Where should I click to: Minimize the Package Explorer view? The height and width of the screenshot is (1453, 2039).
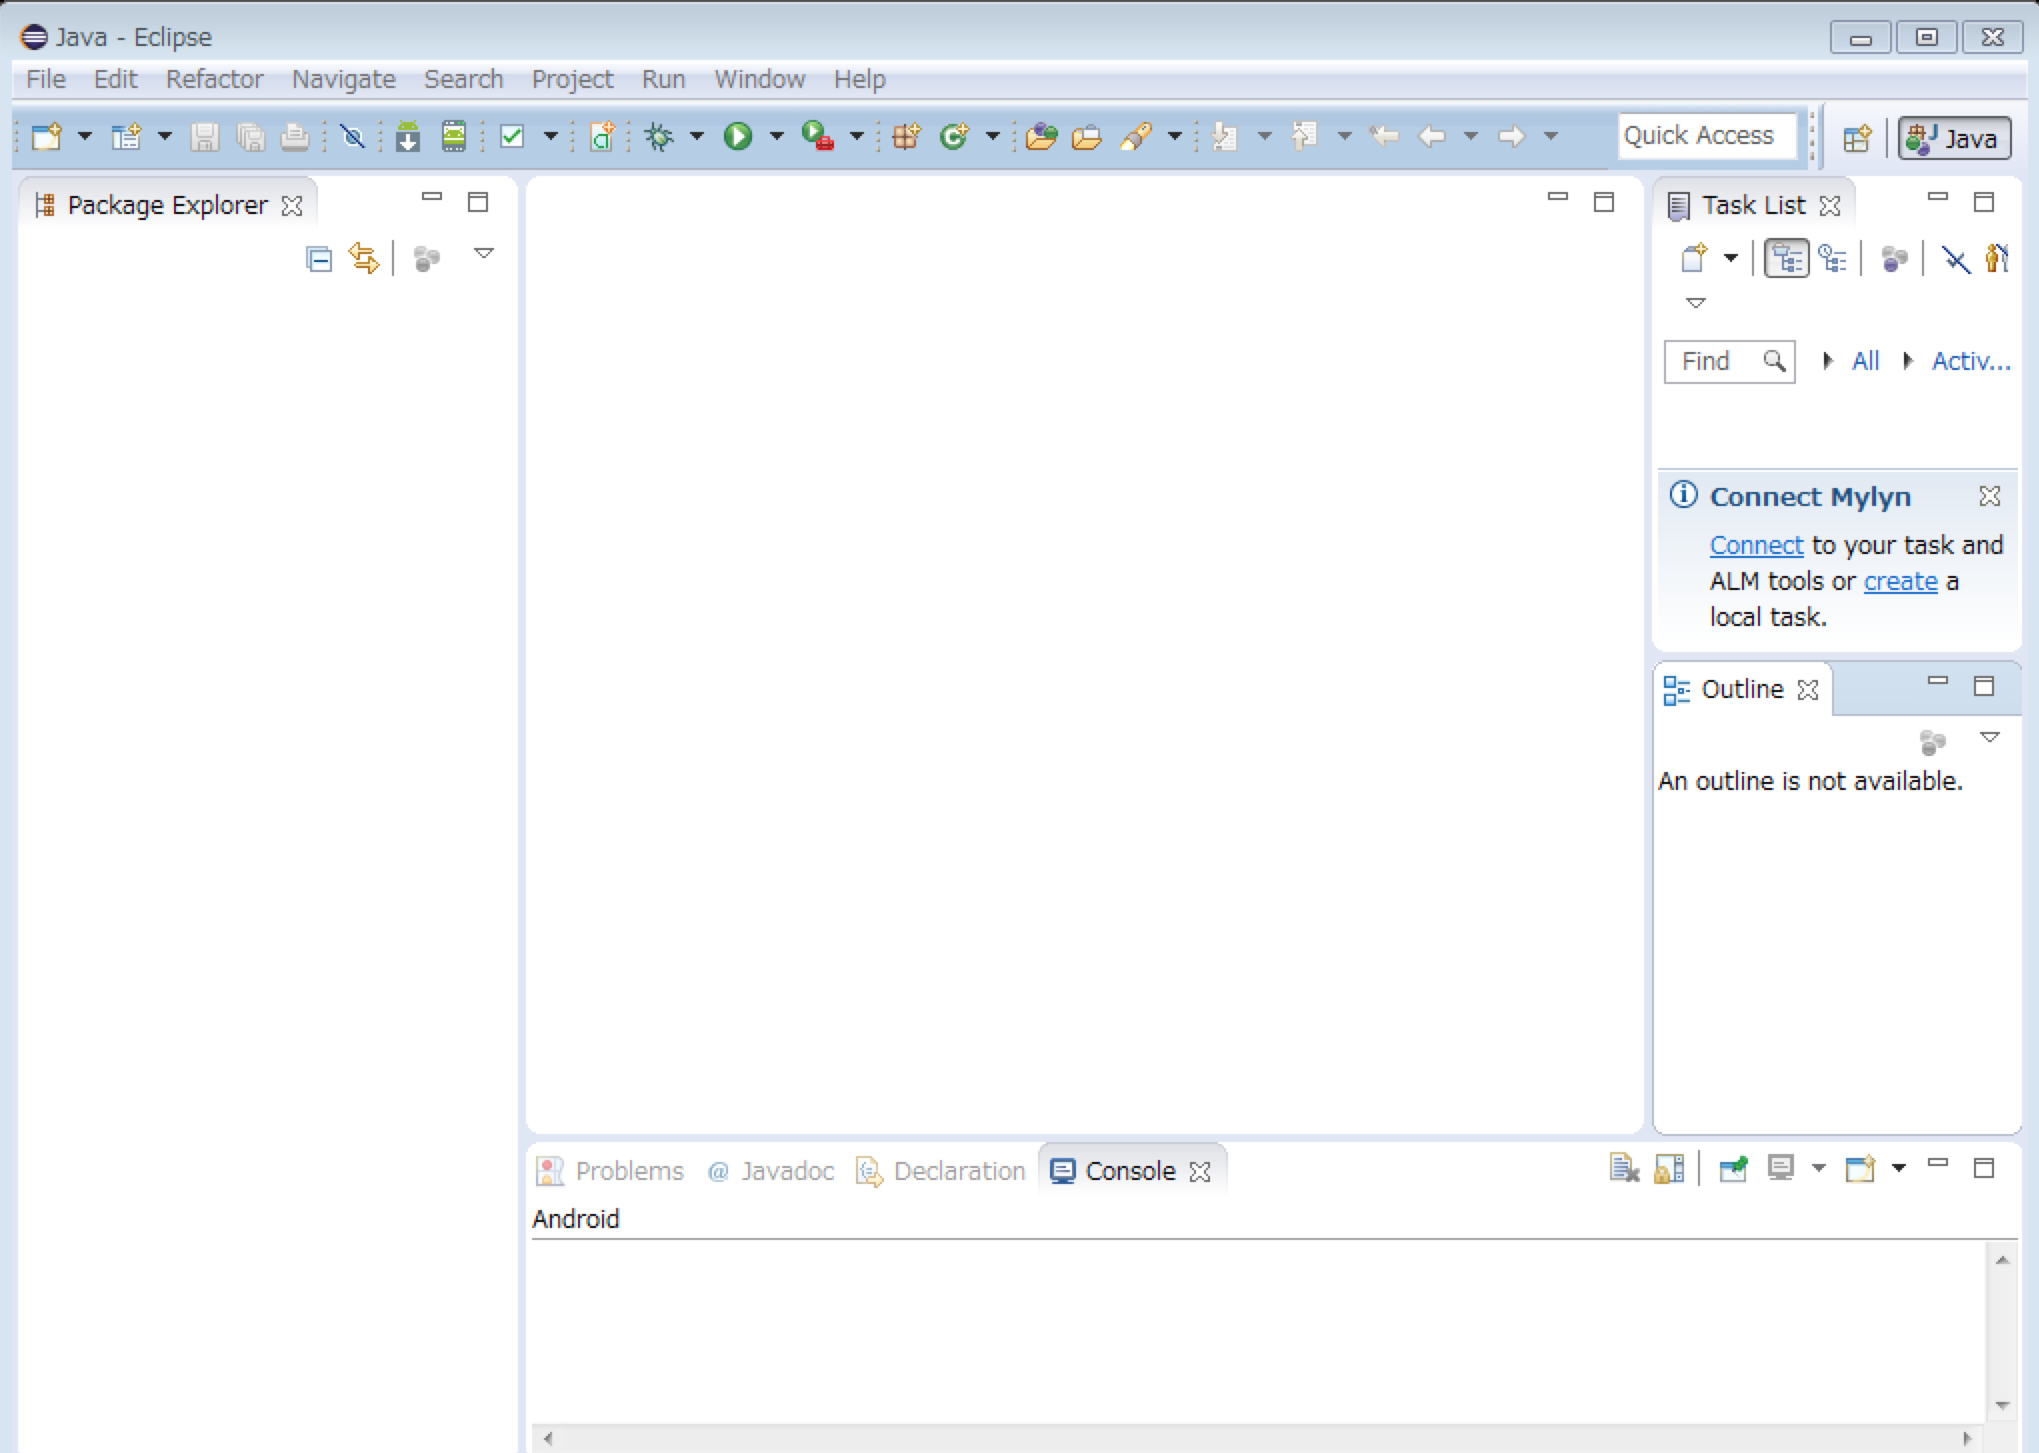432,198
